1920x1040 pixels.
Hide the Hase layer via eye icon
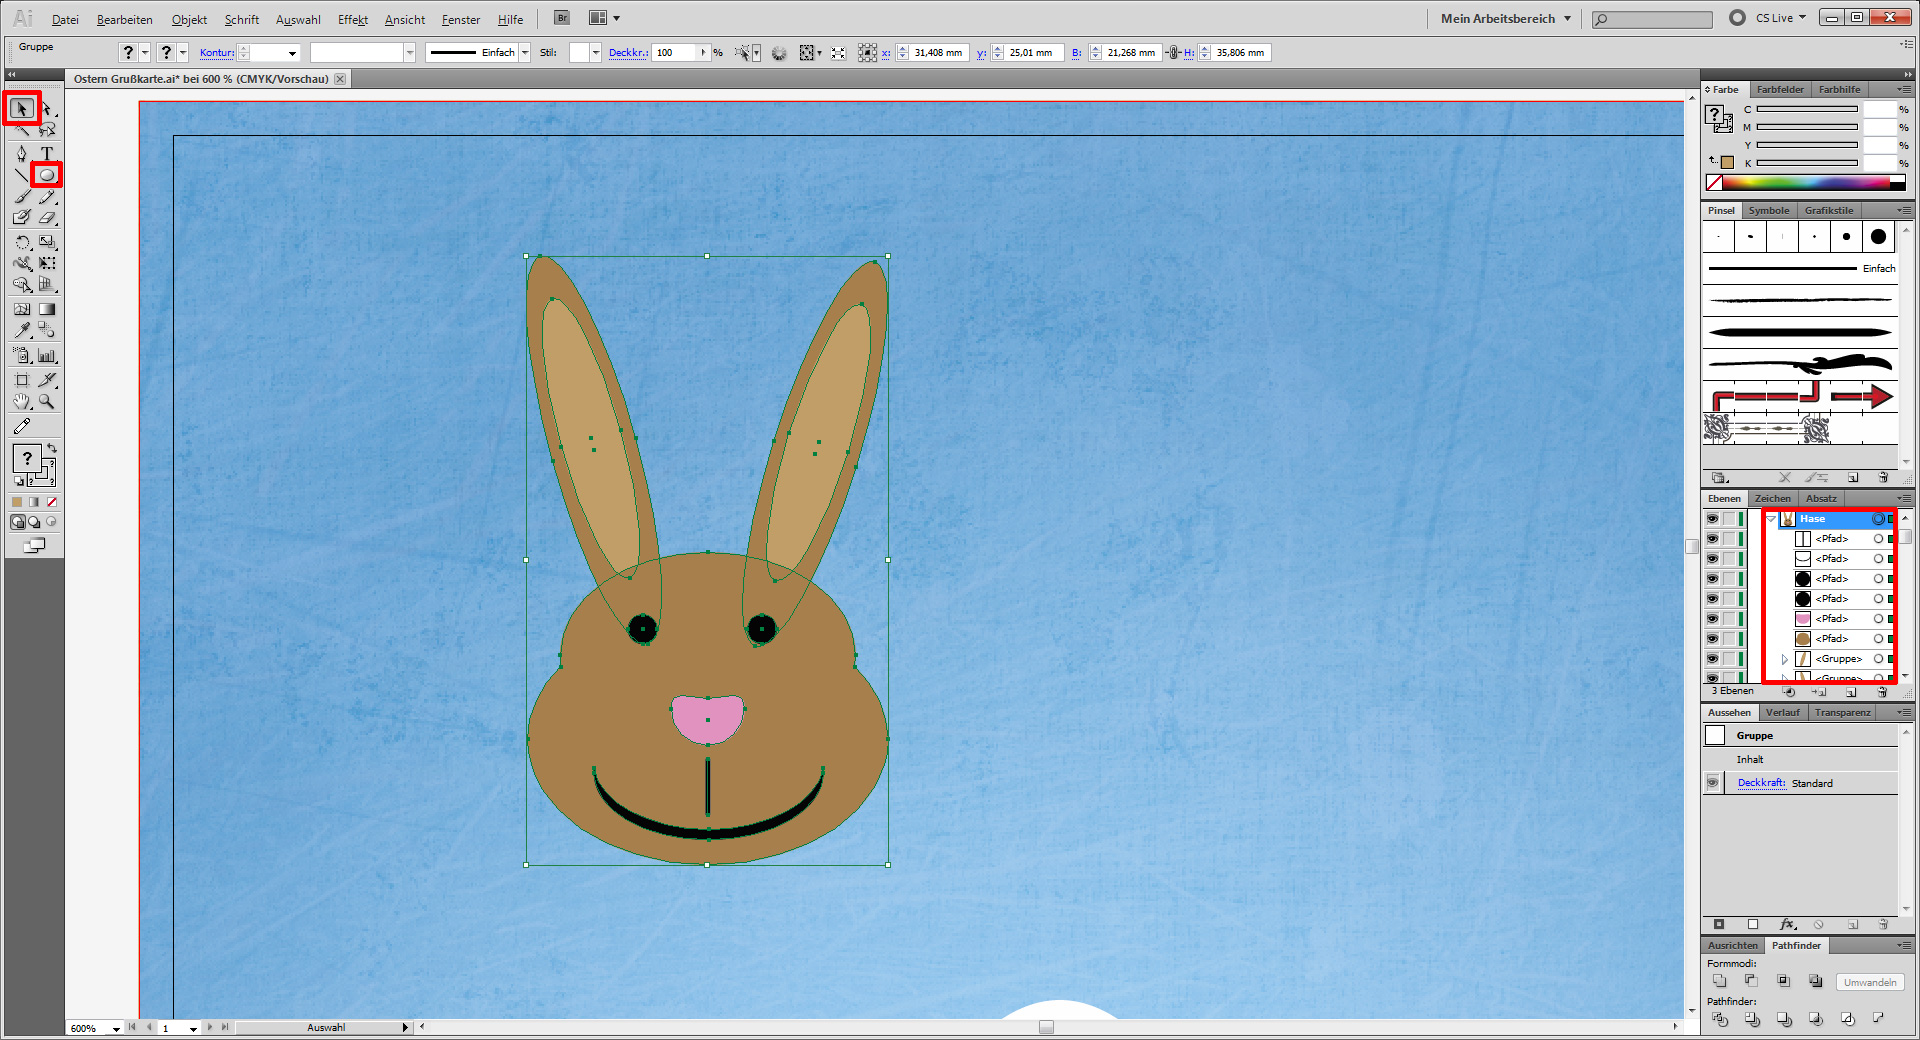coord(1712,519)
